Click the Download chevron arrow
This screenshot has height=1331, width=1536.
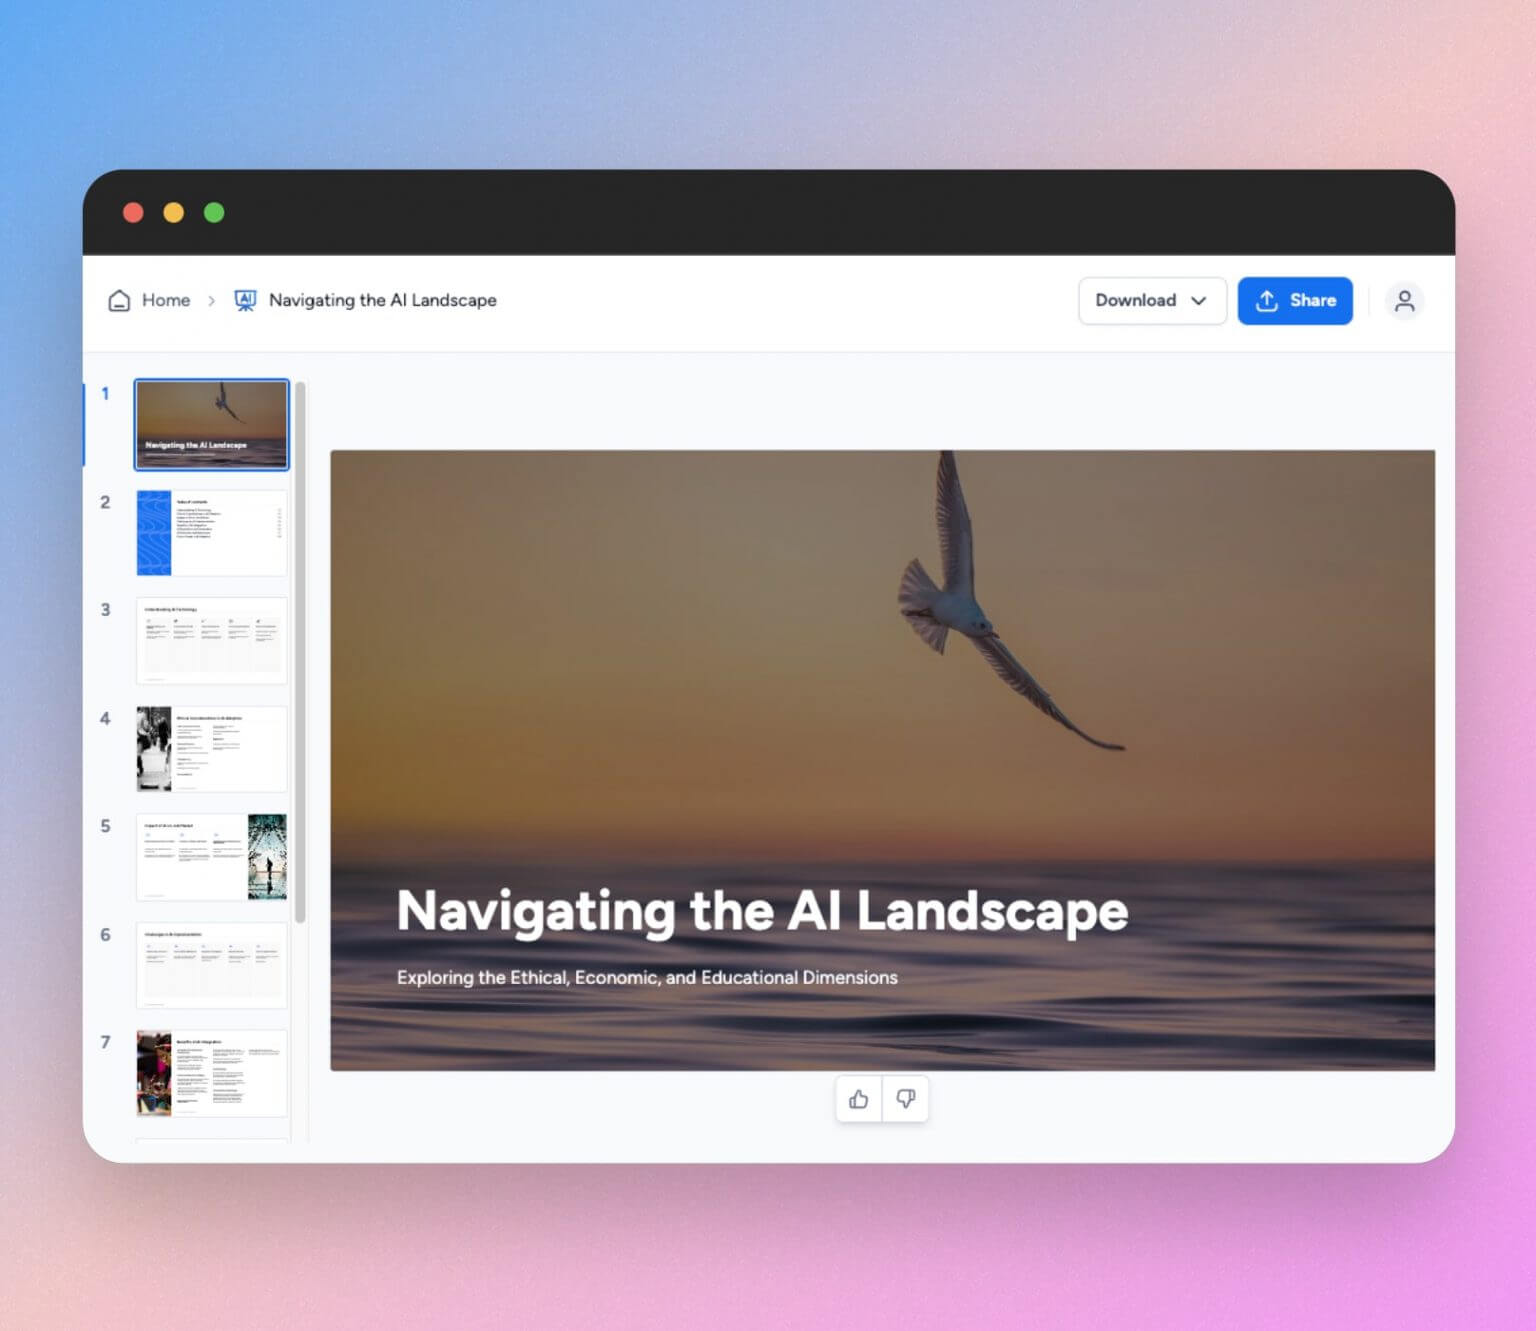[x=1199, y=300]
